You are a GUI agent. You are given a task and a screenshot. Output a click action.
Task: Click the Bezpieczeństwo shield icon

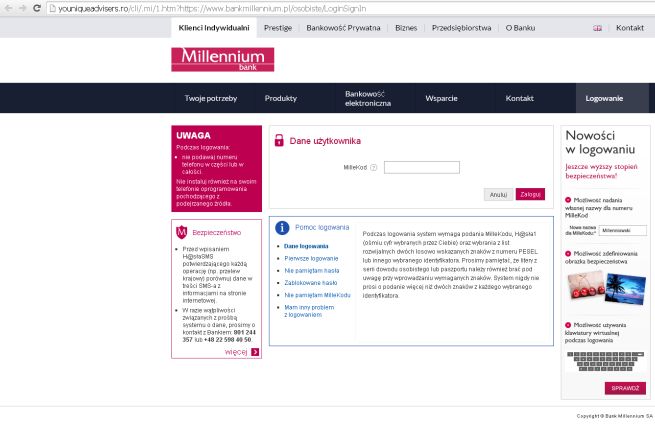pos(181,232)
